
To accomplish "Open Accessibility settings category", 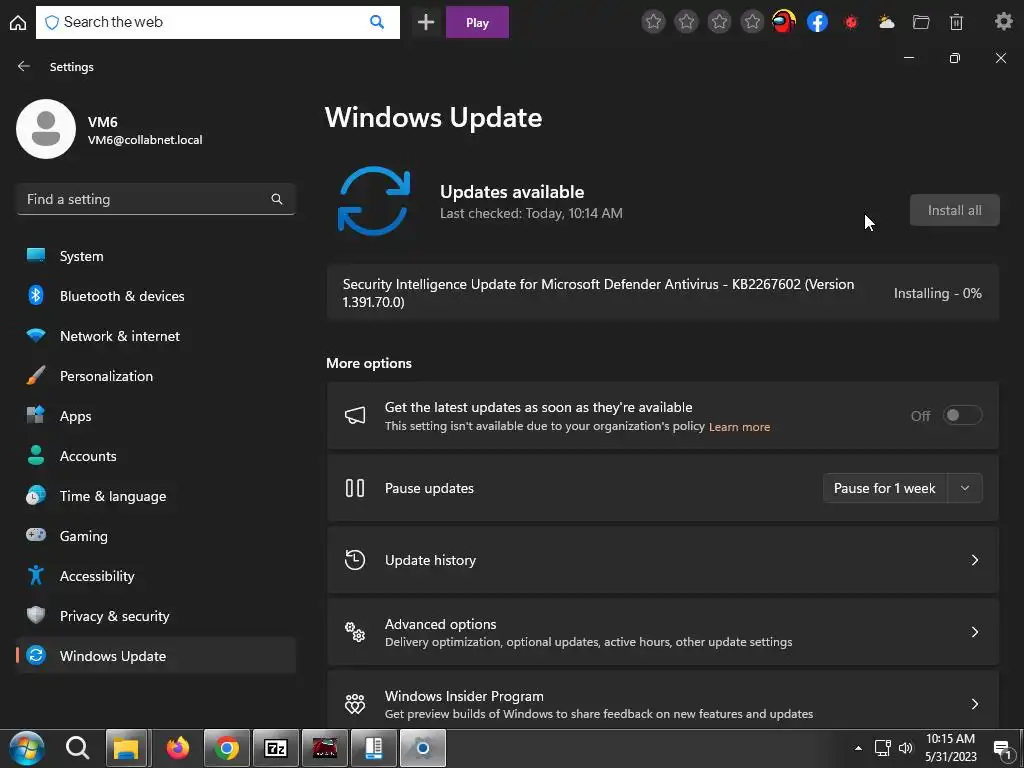I will [155, 576].
